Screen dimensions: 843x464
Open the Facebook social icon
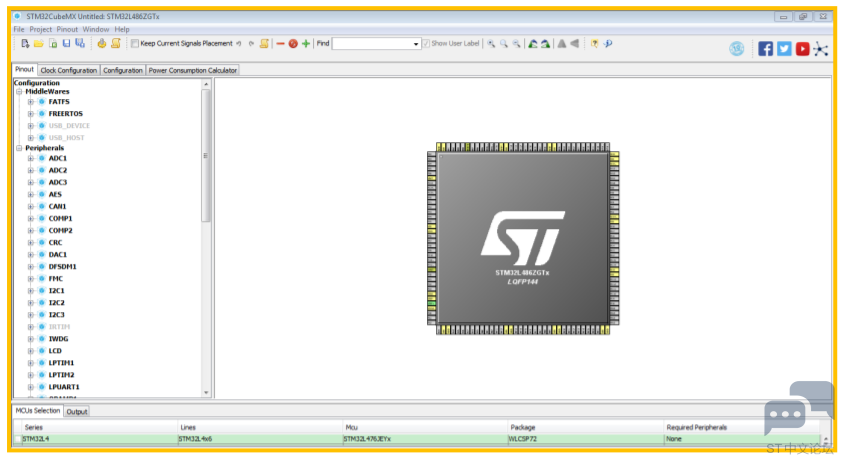click(766, 49)
